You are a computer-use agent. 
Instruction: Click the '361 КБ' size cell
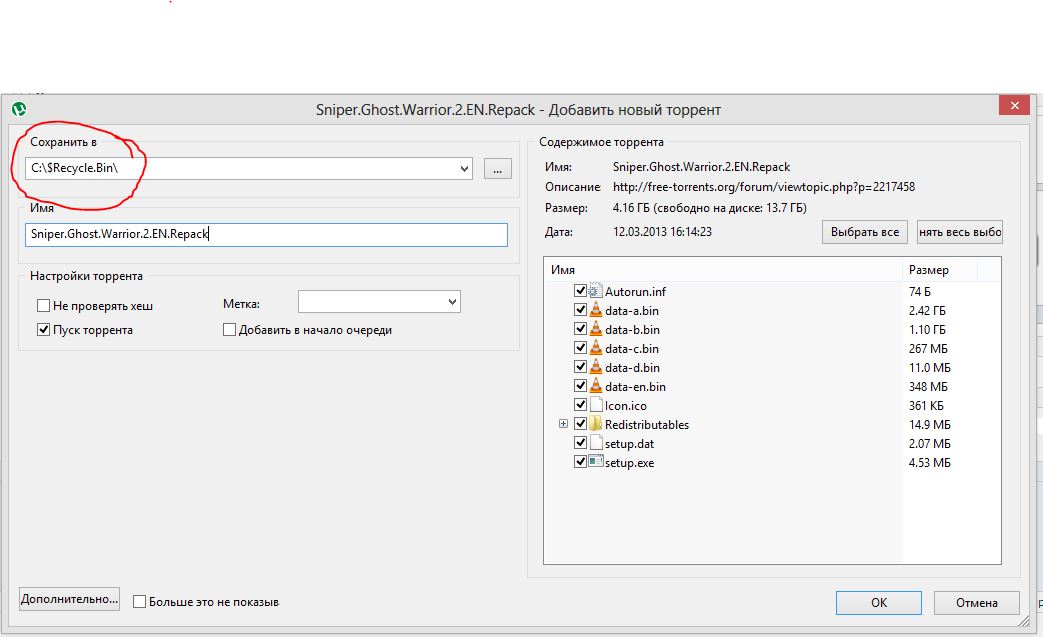point(927,406)
